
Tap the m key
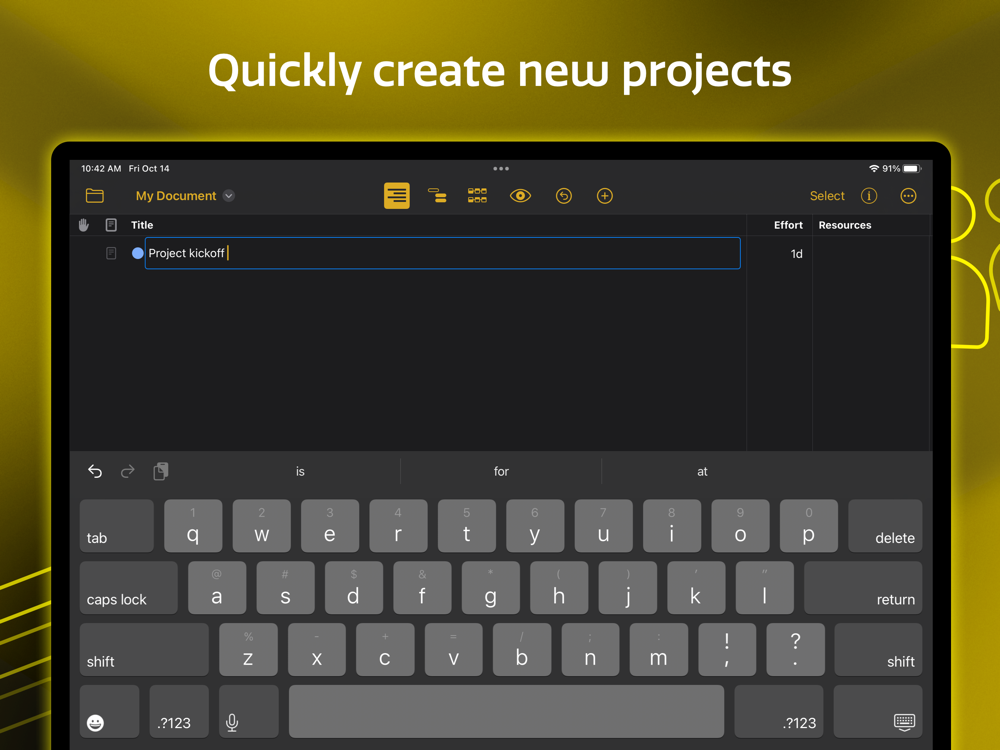point(659,649)
